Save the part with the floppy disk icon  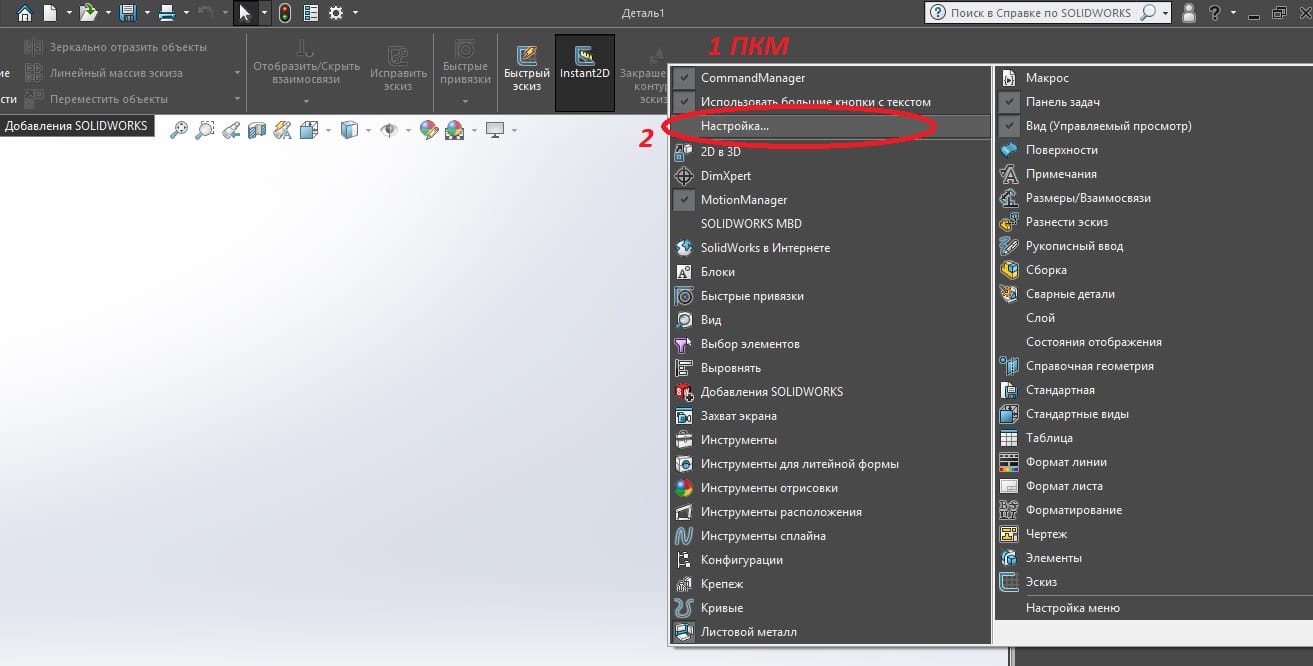(x=127, y=13)
